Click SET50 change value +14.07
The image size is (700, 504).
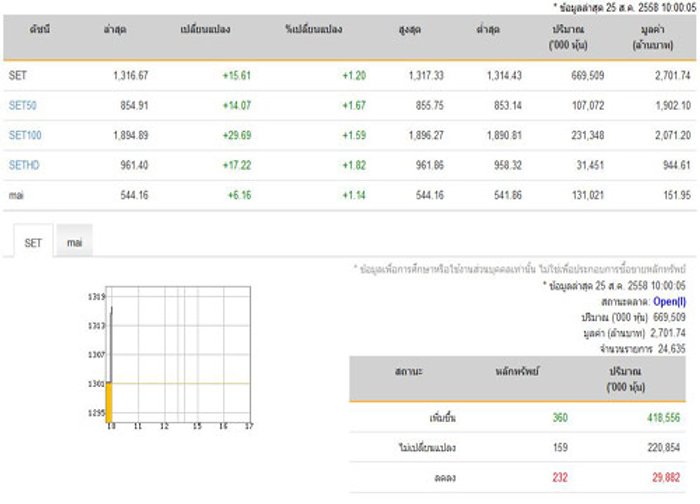[237, 105]
